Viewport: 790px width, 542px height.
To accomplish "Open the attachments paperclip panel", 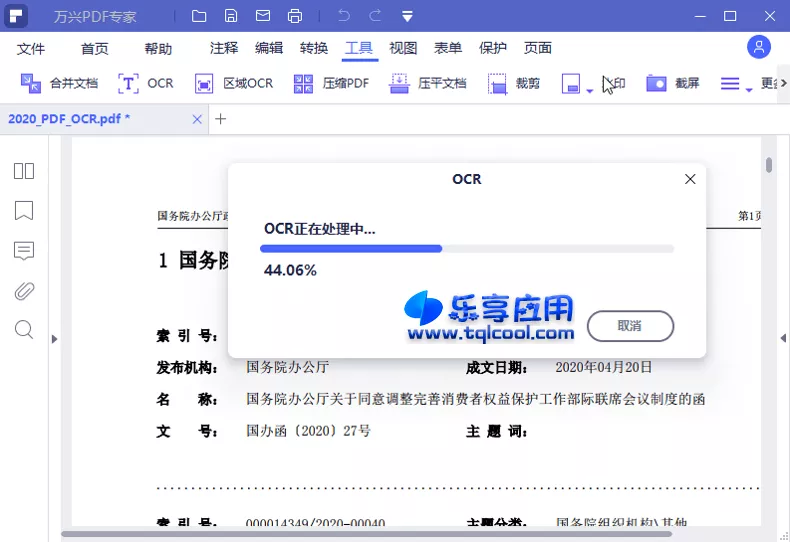I will click(24, 291).
